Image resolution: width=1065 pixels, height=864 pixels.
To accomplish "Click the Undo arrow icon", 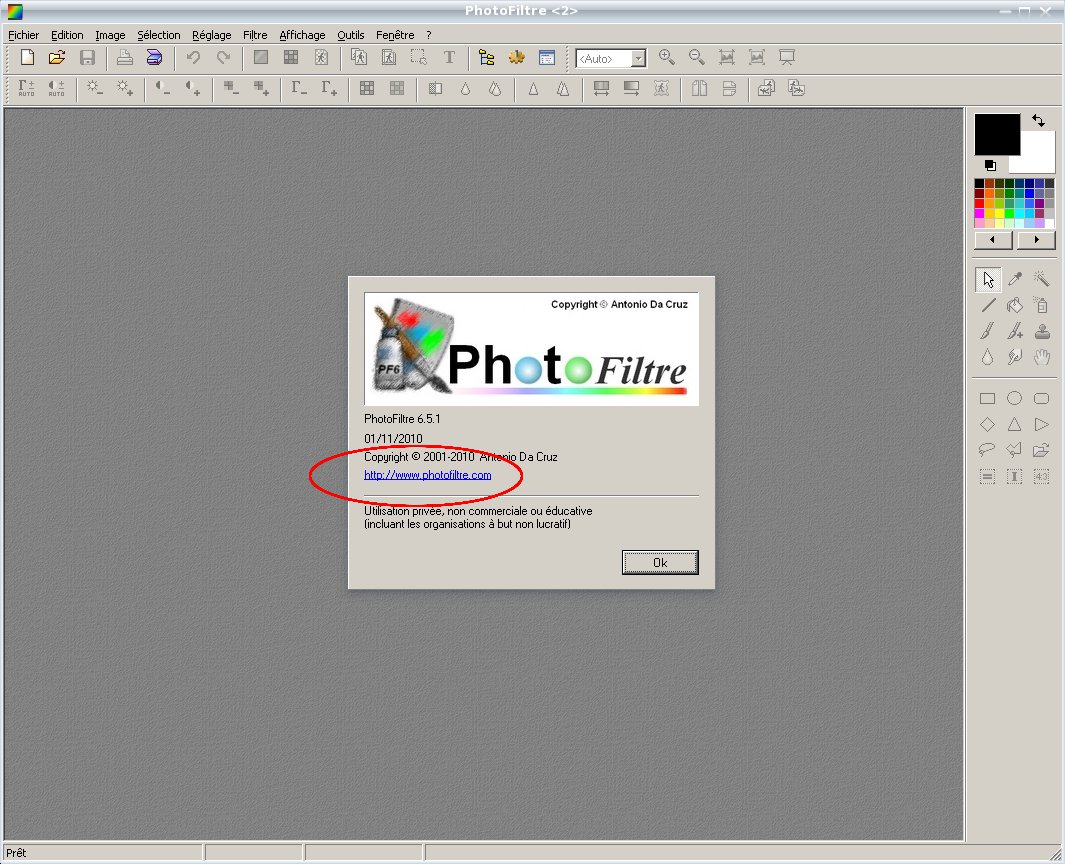I will [193, 58].
